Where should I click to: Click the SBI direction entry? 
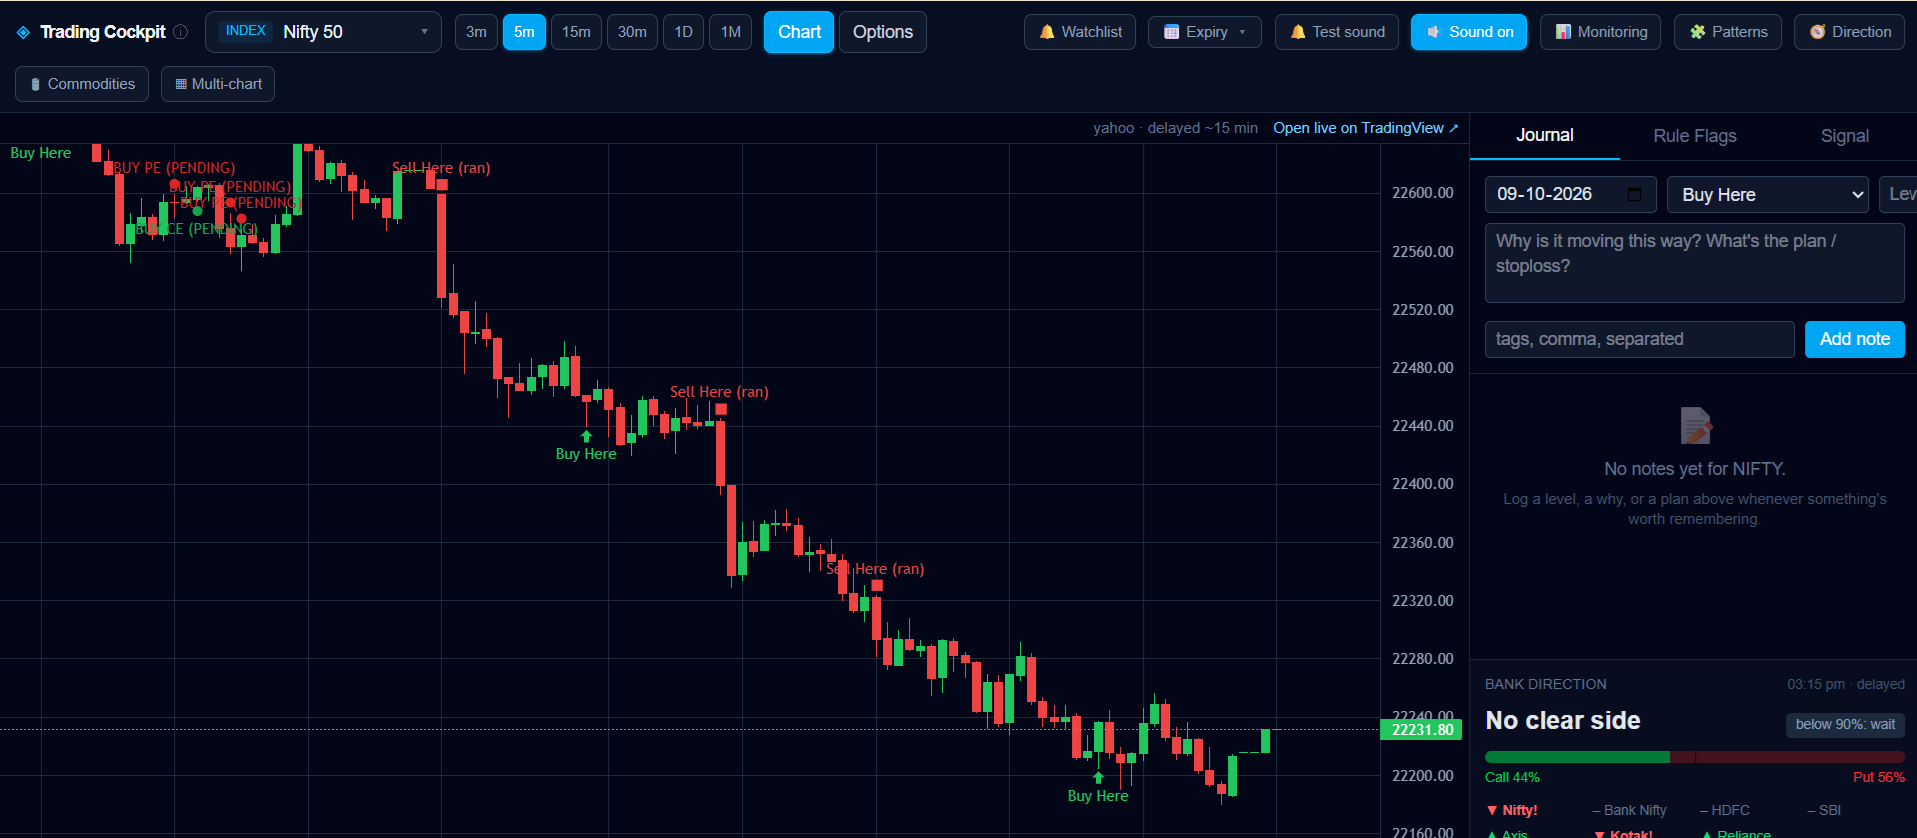pyautogui.click(x=1824, y=810)
